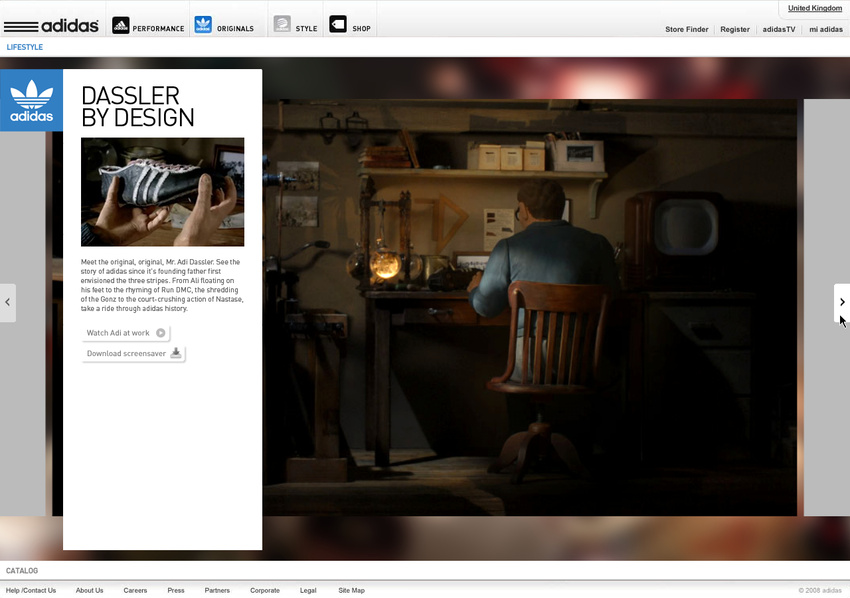Open adidasTV link
This screenshot has height=598, width=850.
pos(779,29)
